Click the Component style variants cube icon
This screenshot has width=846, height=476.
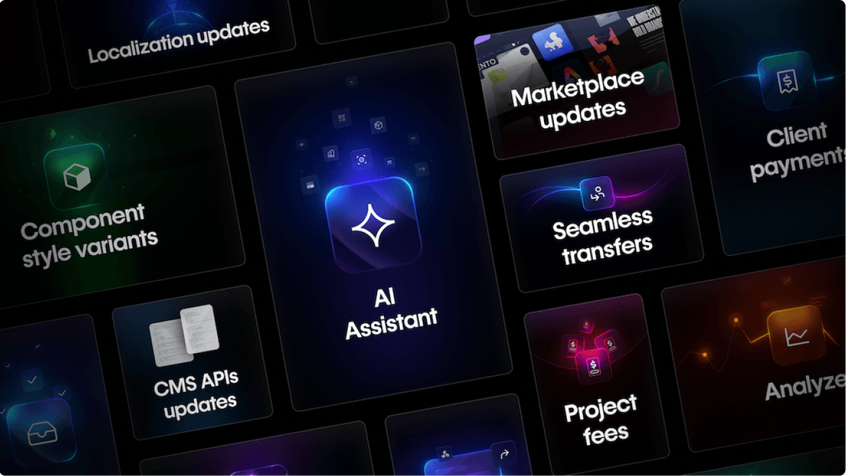pyautogui.click(x=77, y=176)
